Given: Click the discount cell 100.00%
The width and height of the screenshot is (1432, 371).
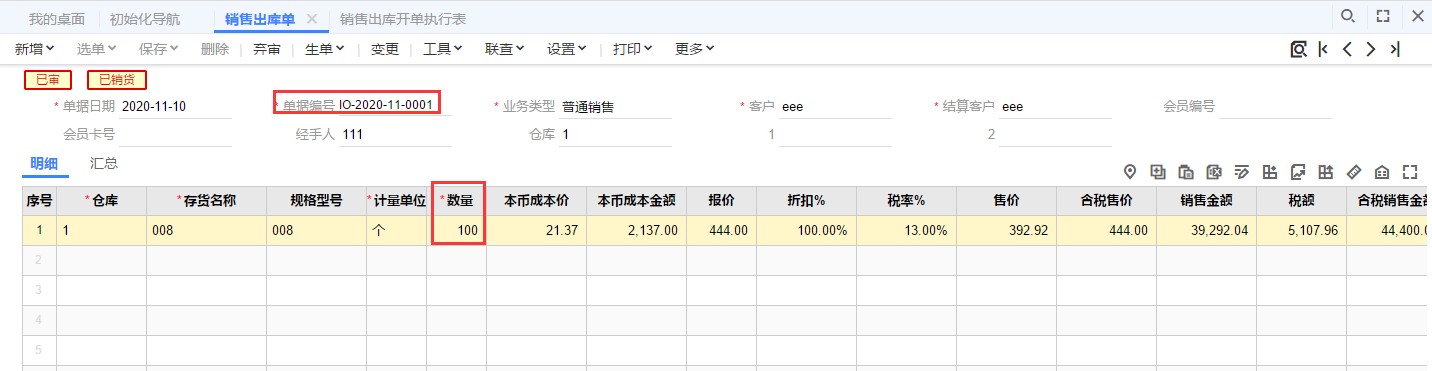Looking at the screenshot, I should (807, 231).
